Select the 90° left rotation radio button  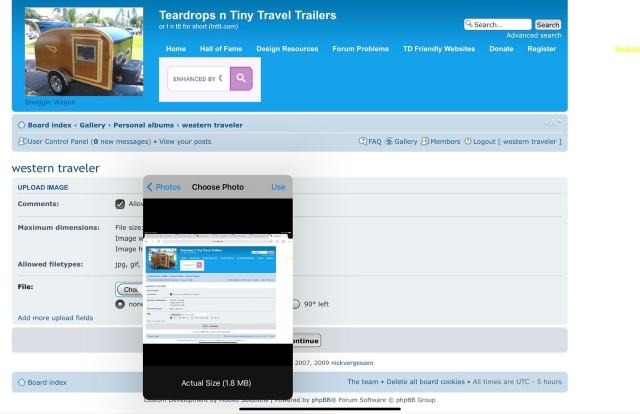point(296,304)
